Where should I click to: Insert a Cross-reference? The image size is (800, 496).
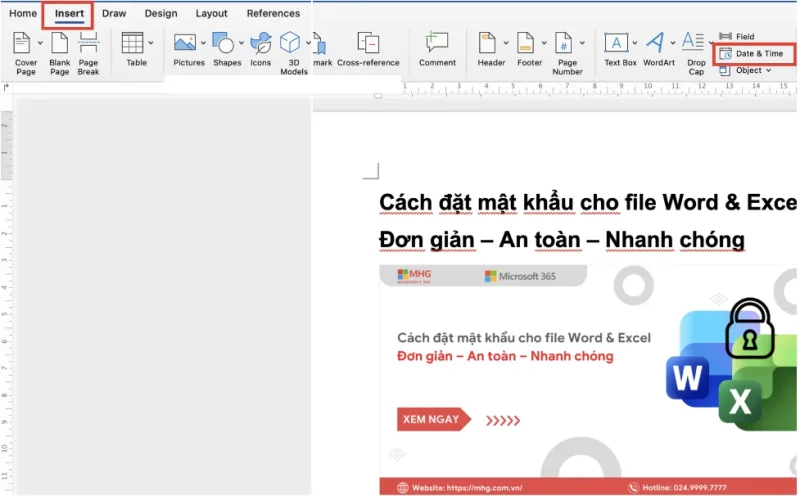368,49
